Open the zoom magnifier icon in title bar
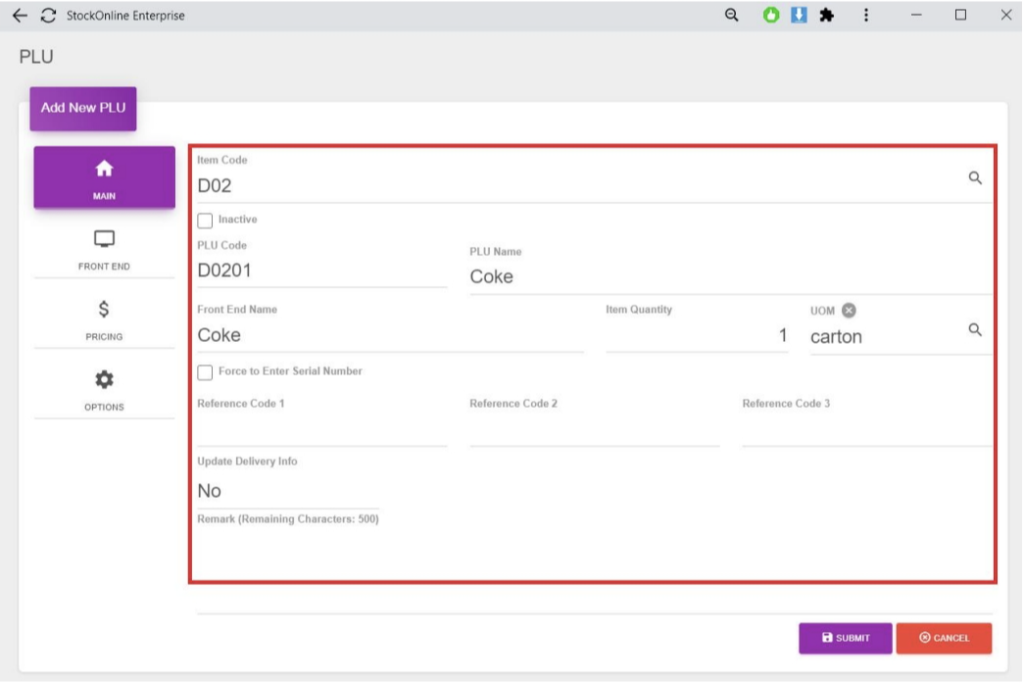The image size is (1024, 683). tap(732, 15)
